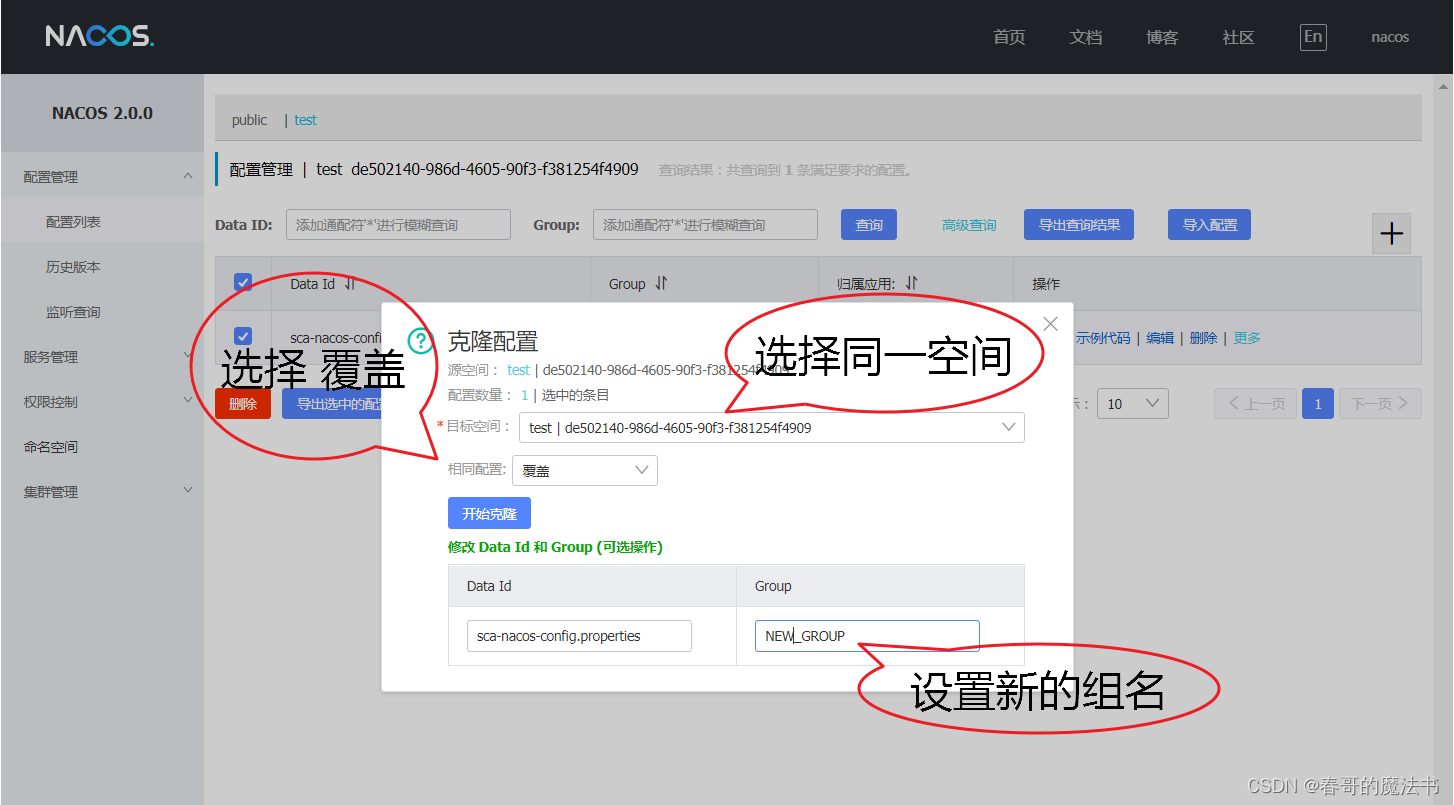Open 高级查询 link

point(969,225)
